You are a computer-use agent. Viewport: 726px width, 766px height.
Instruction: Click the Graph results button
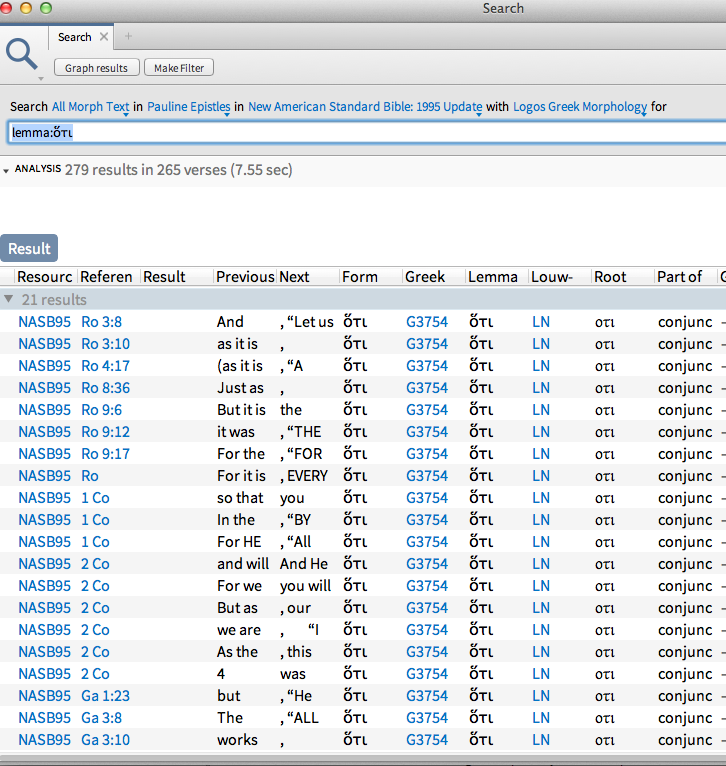tap(96, 68)
